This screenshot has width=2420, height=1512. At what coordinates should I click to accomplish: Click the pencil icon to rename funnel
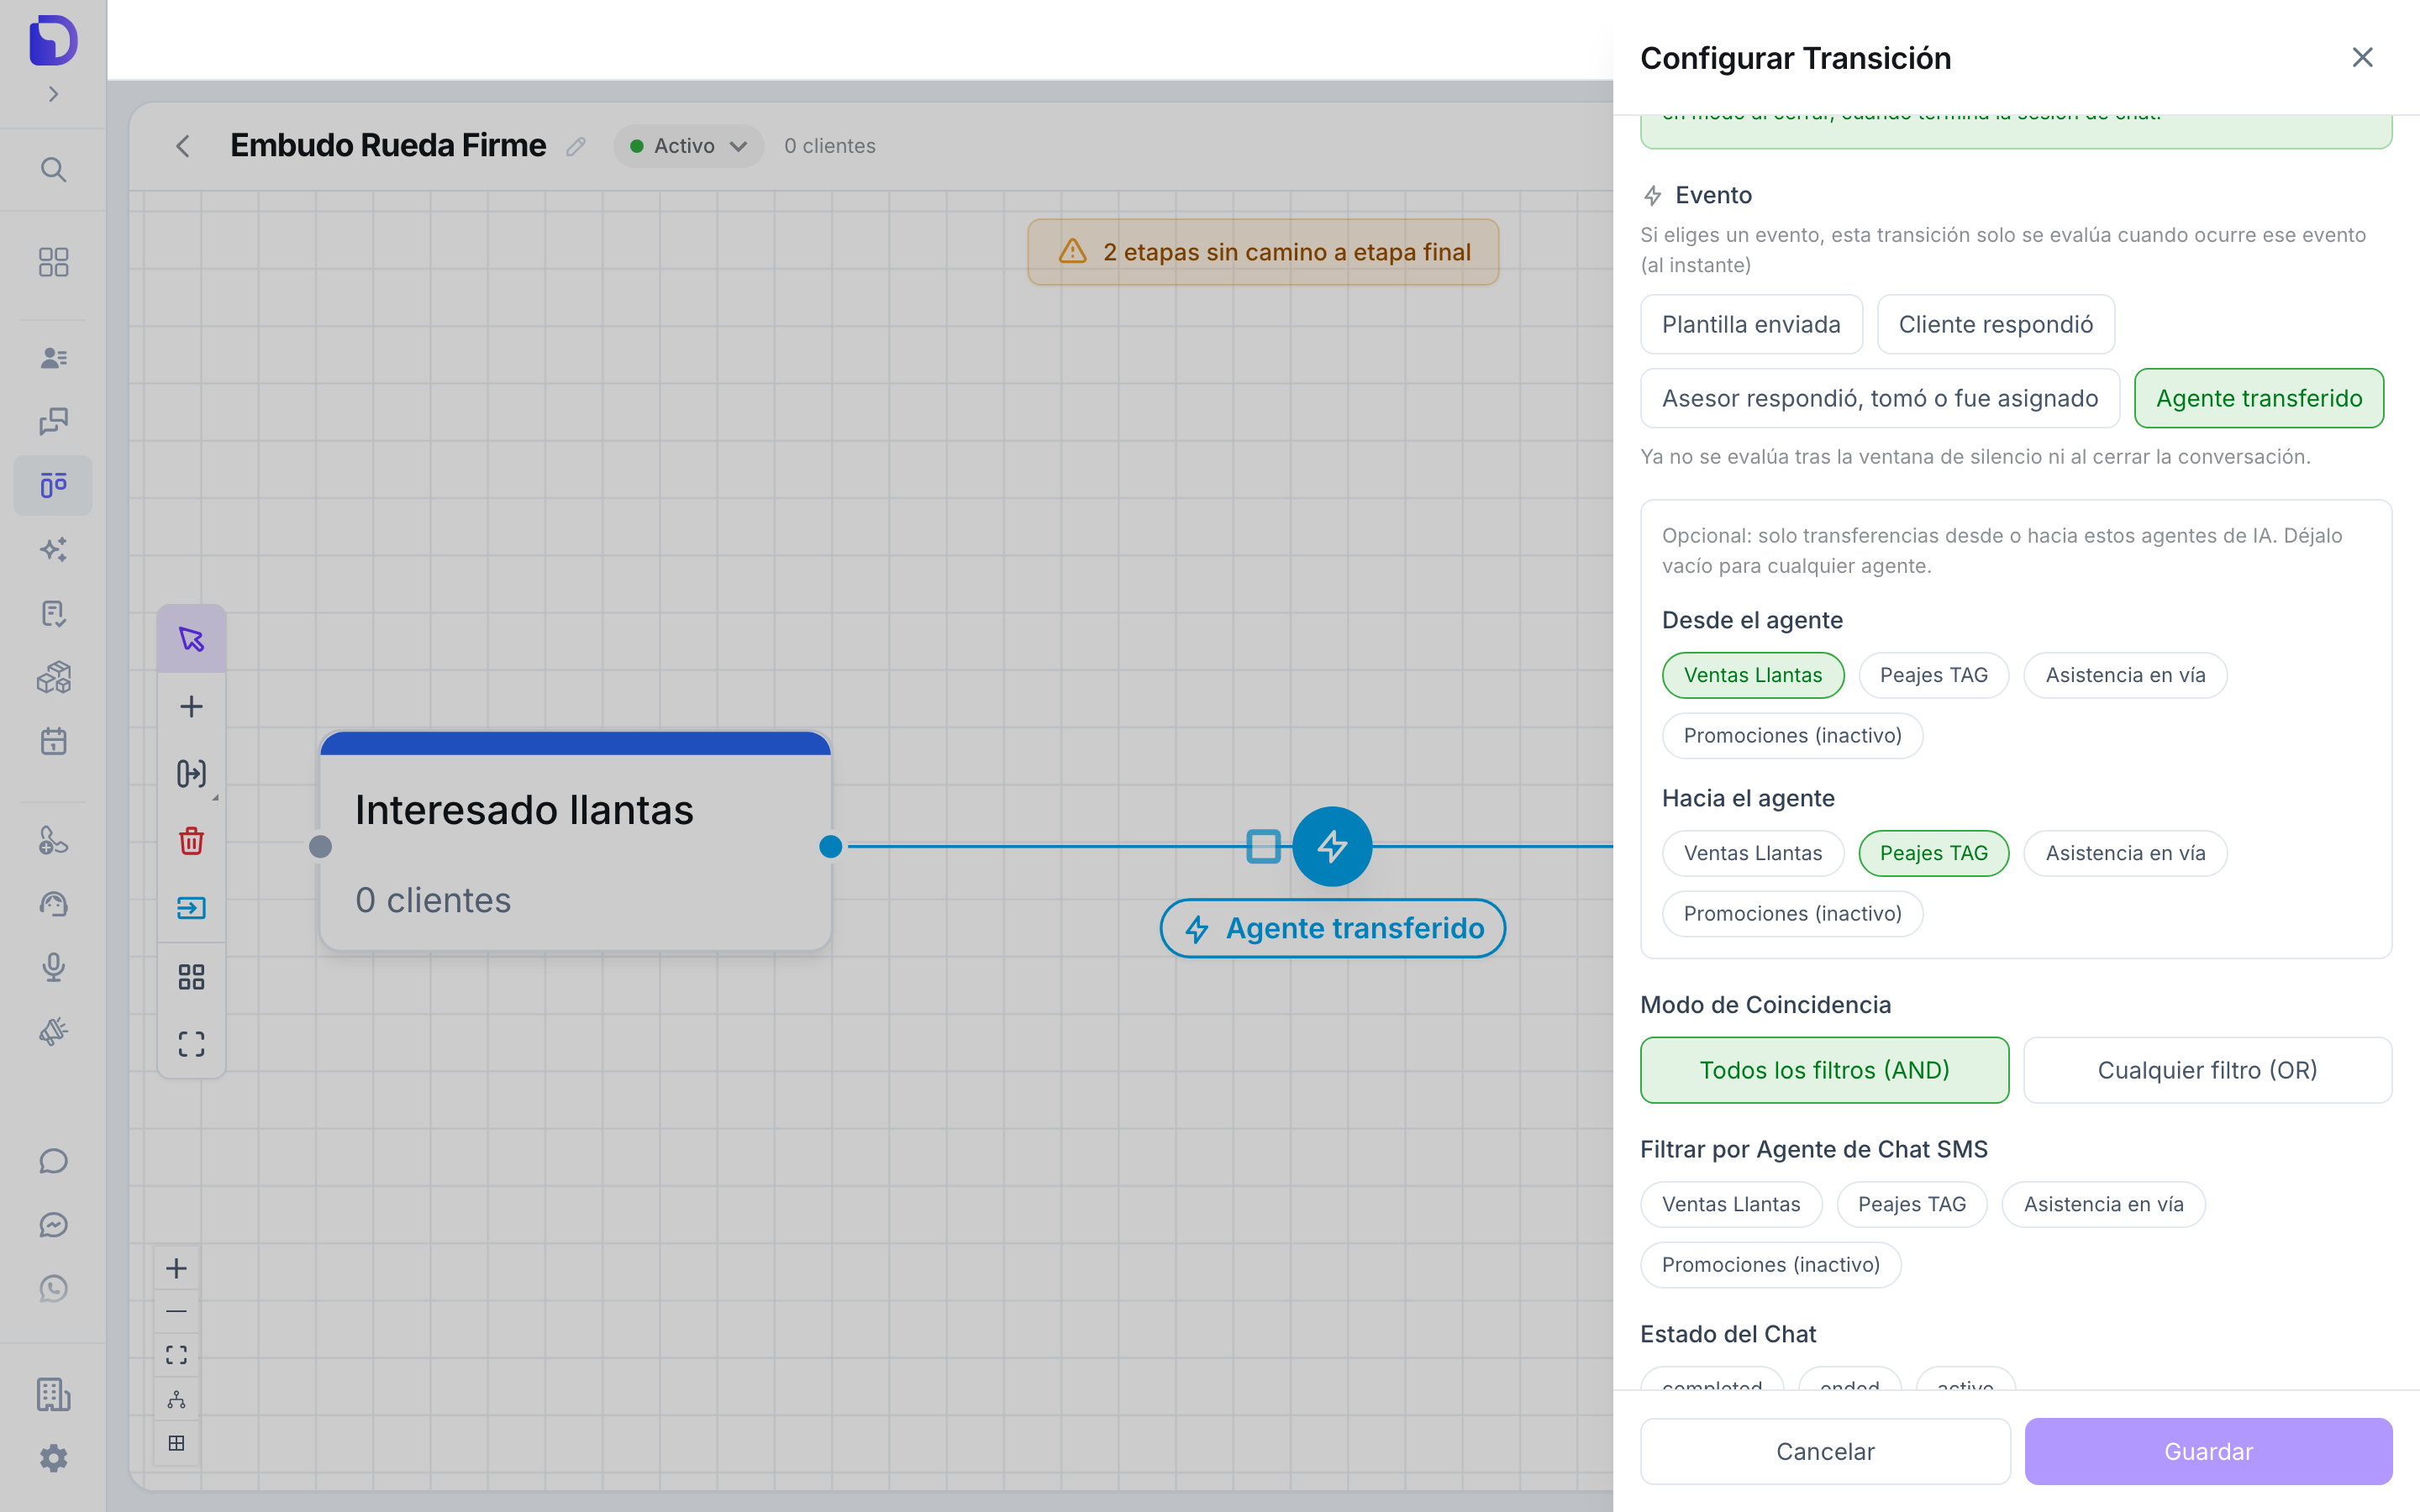(576, 146)
